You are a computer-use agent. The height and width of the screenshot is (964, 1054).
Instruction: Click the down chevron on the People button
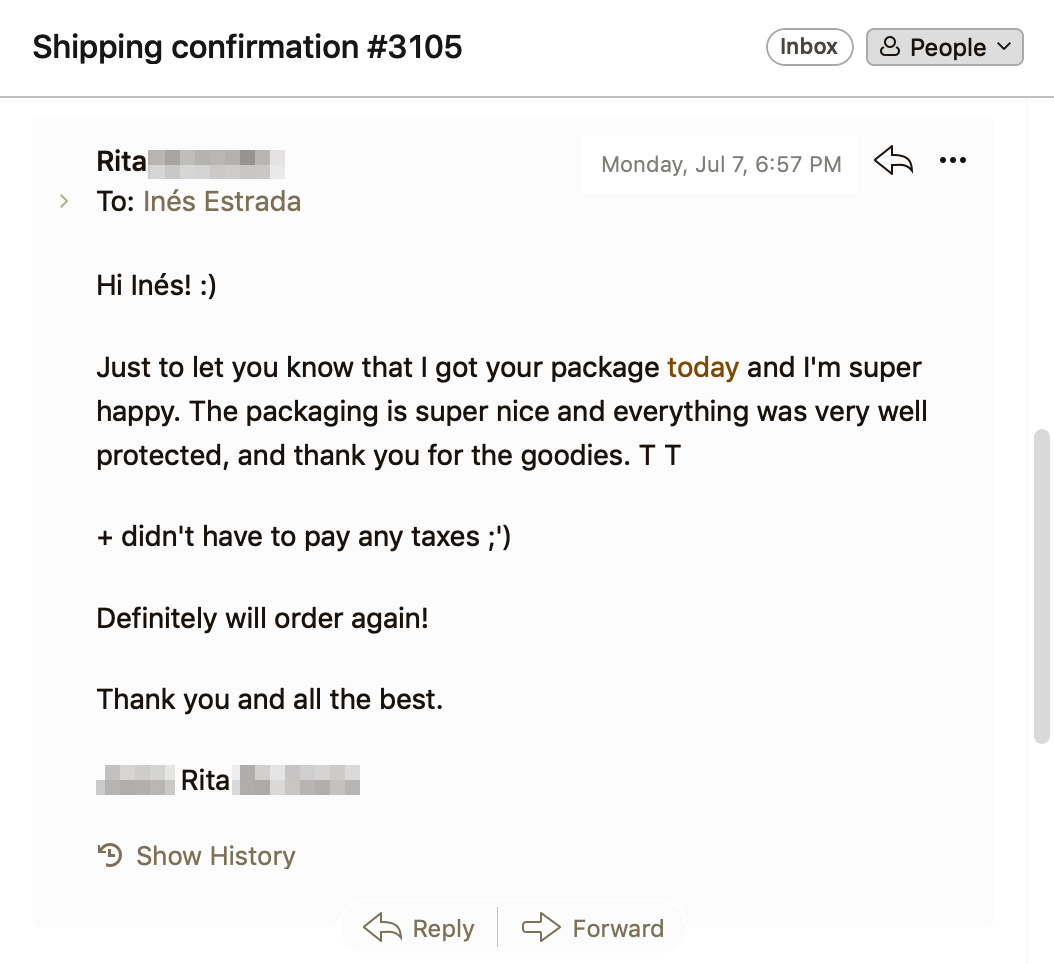(1004, 48)
